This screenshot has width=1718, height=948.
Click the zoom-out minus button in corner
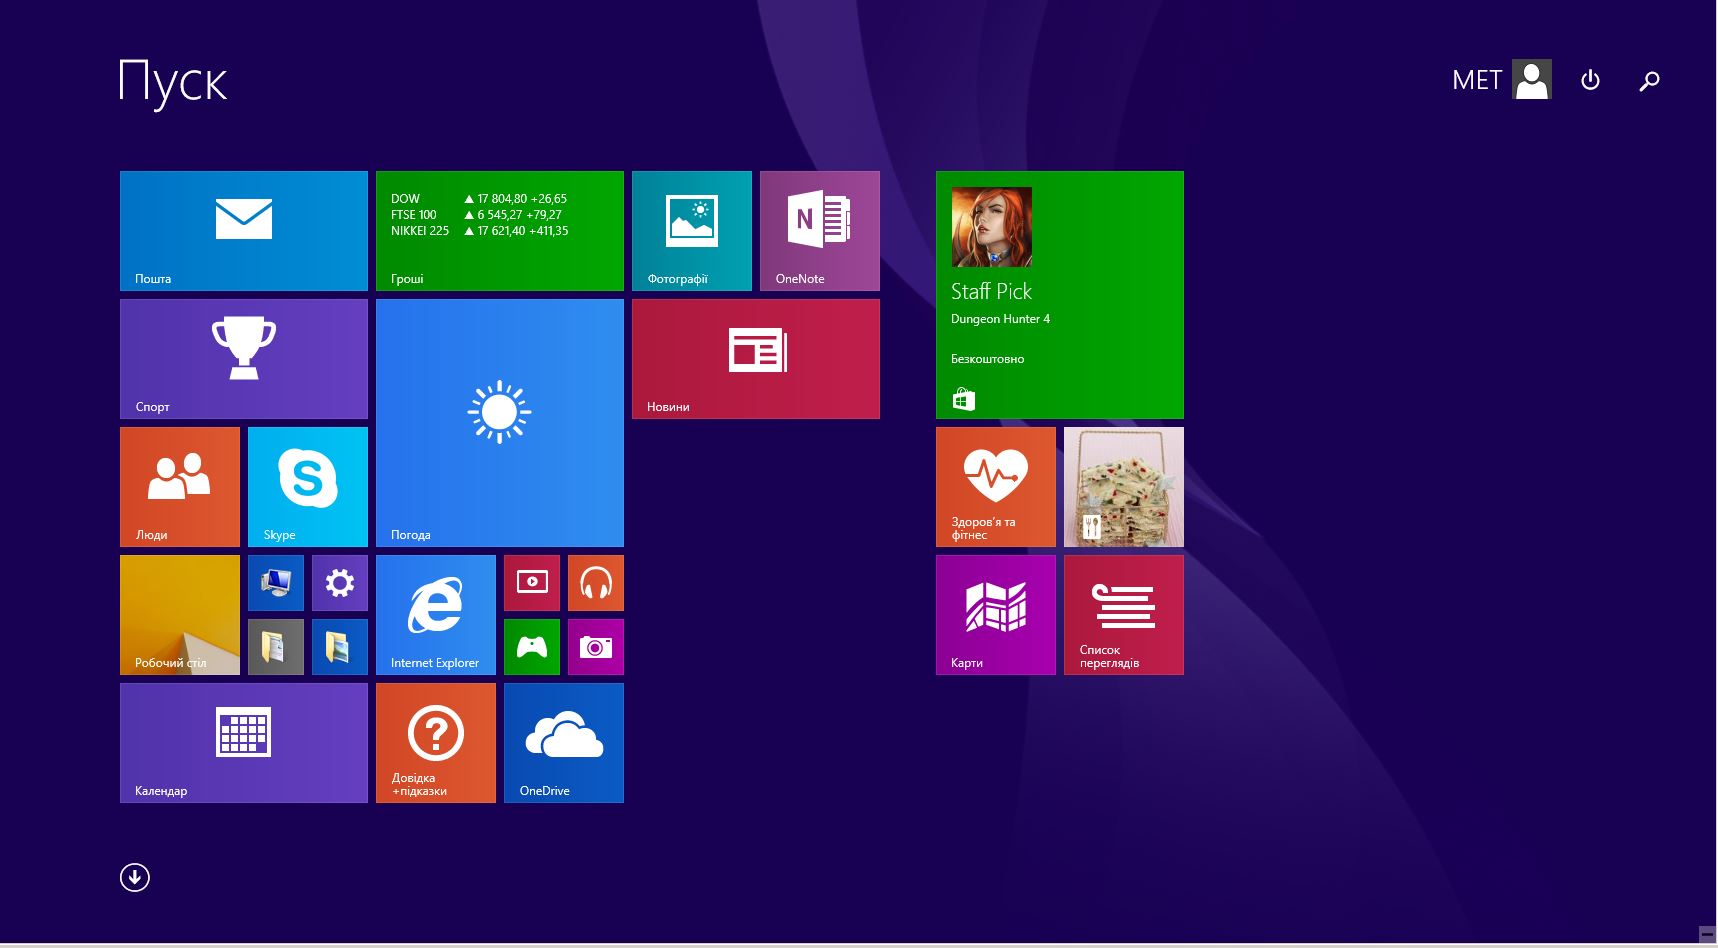1707,934
